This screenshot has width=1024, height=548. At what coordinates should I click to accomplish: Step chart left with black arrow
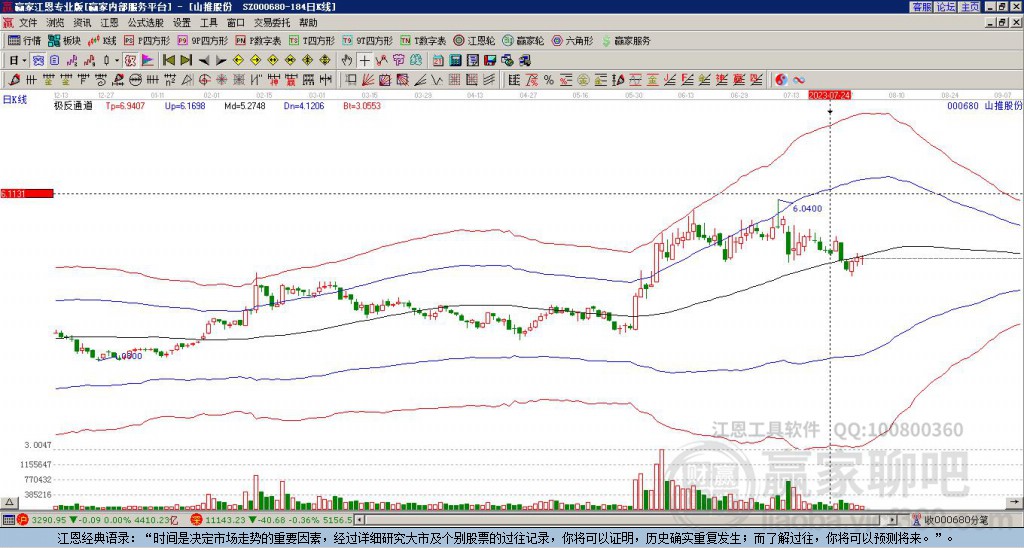pos(204,61)
